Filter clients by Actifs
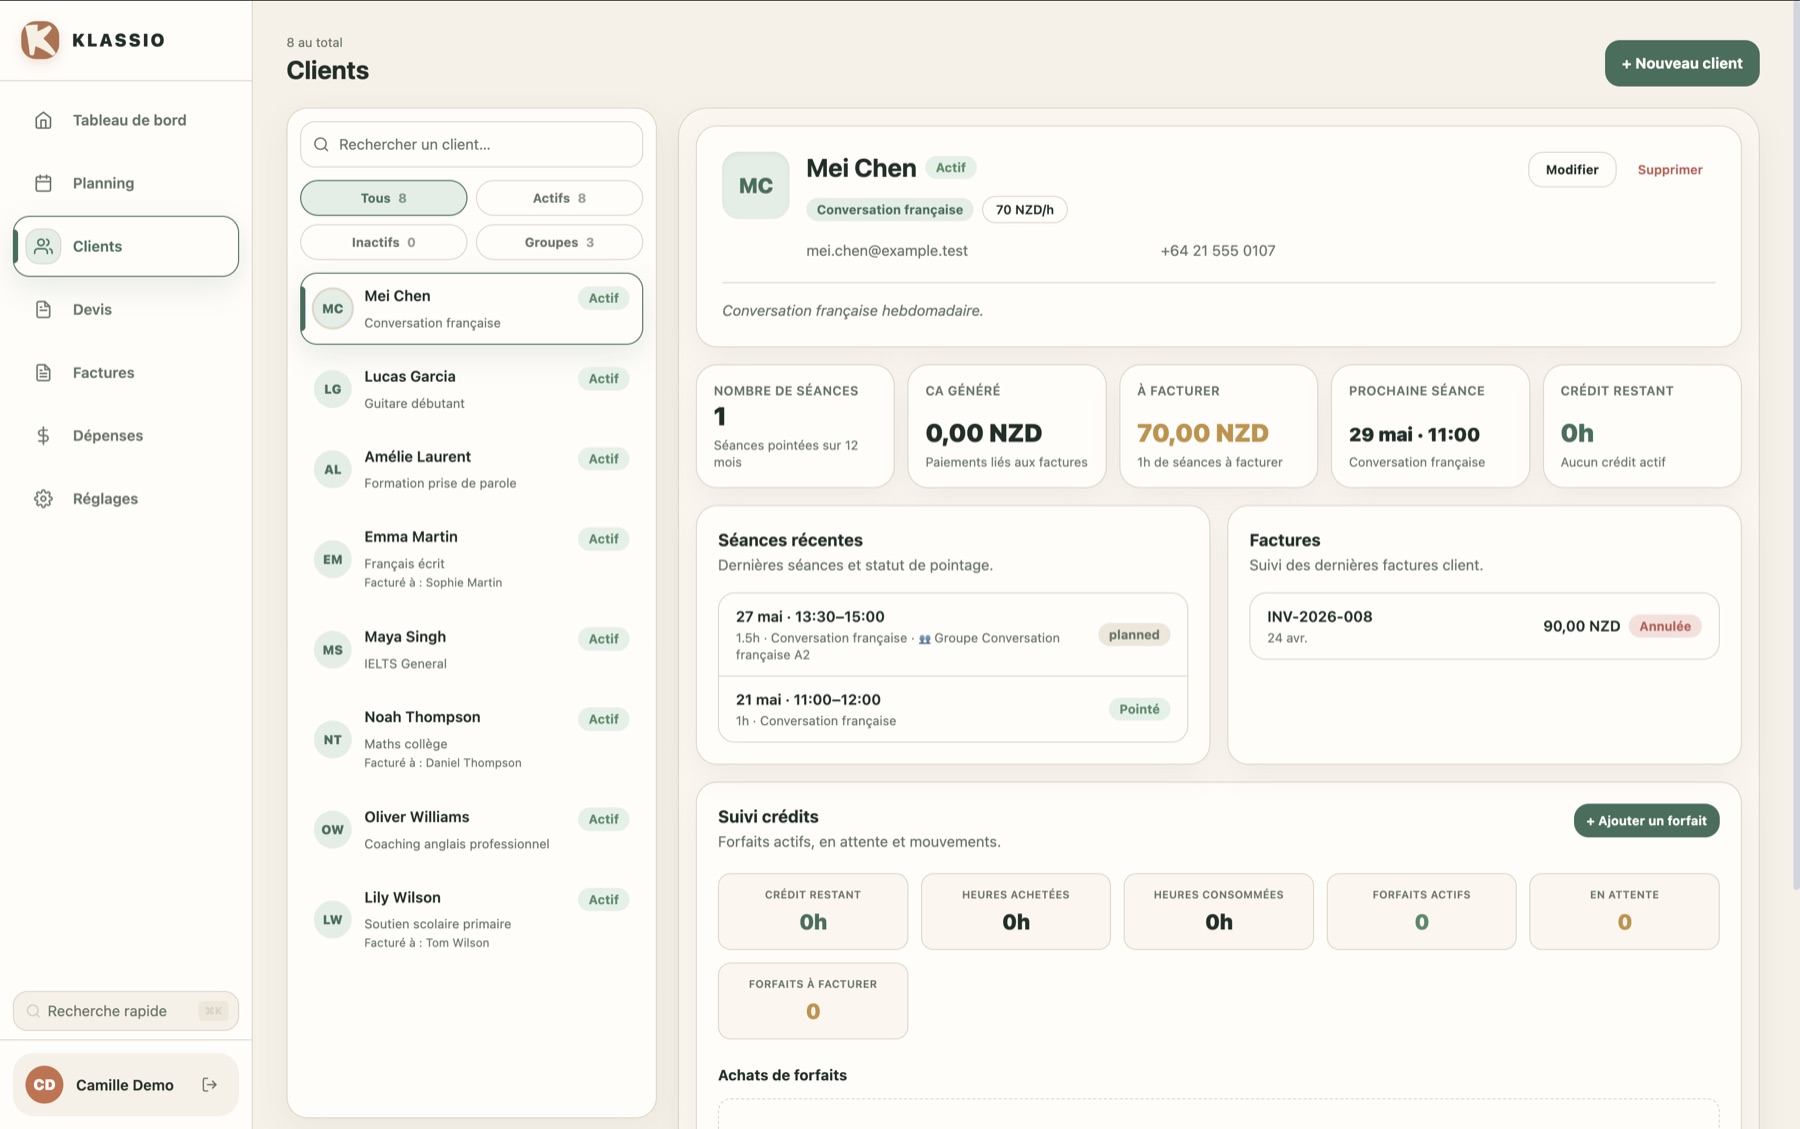Image resolution: width=1800 pixels, height=1129 pixels. 559,198
